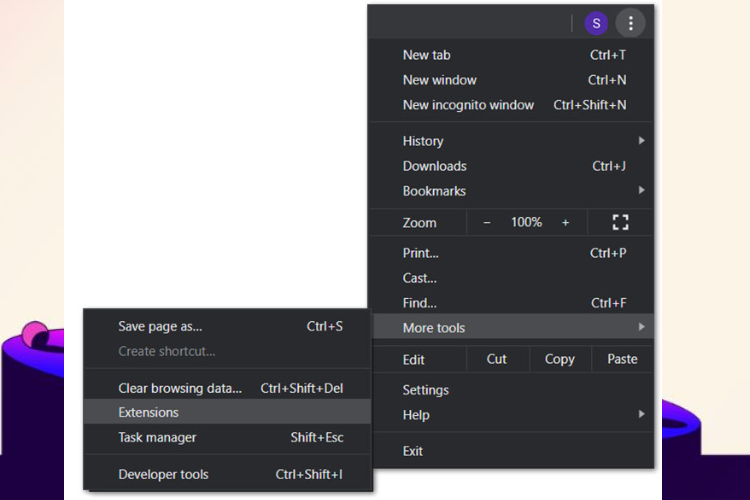Click the Paste button in Edit row
Screen dimensions: 750x500
(x=622, y=359)
